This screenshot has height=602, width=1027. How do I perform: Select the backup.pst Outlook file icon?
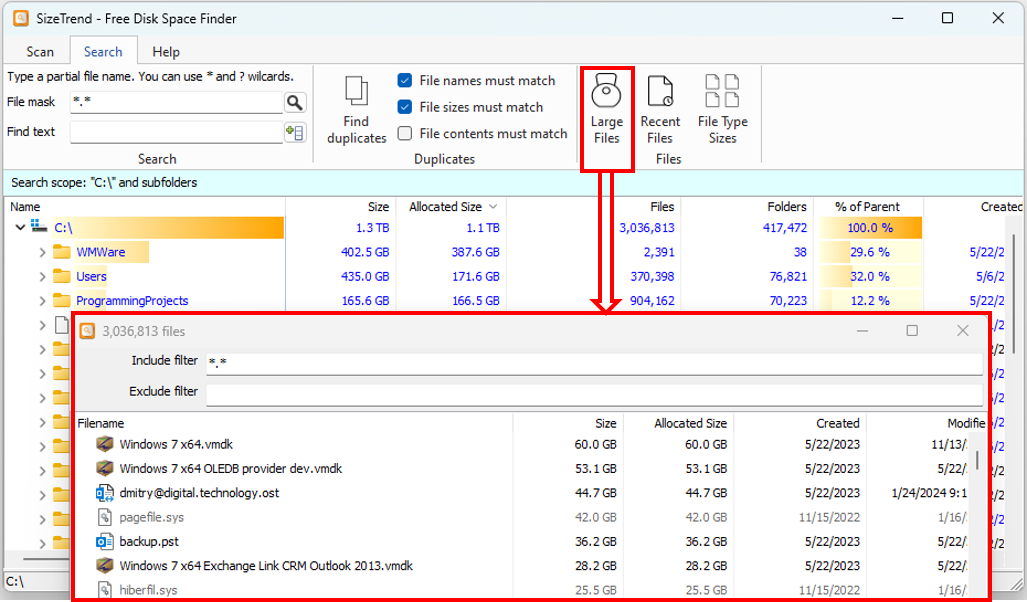(x=105, y=541)
